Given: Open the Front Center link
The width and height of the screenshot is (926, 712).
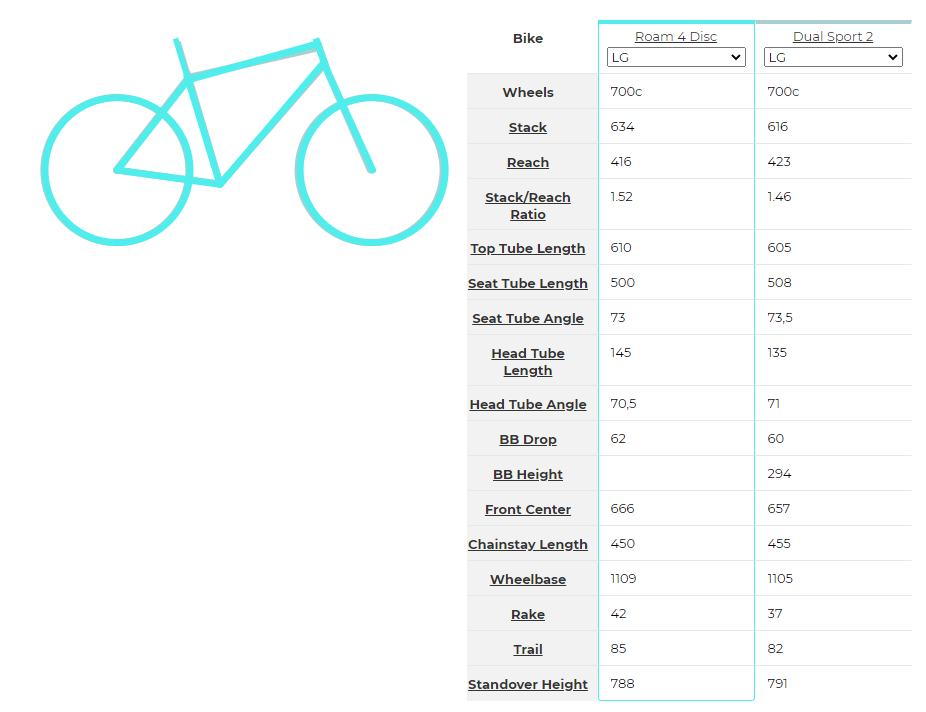Looking at the screenshot, I should (528, 509).
